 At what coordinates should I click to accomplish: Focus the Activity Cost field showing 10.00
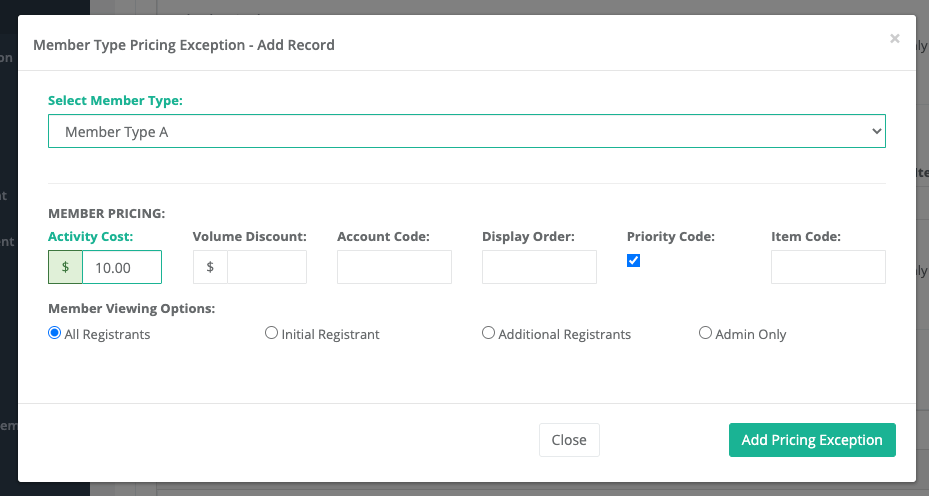121,267
